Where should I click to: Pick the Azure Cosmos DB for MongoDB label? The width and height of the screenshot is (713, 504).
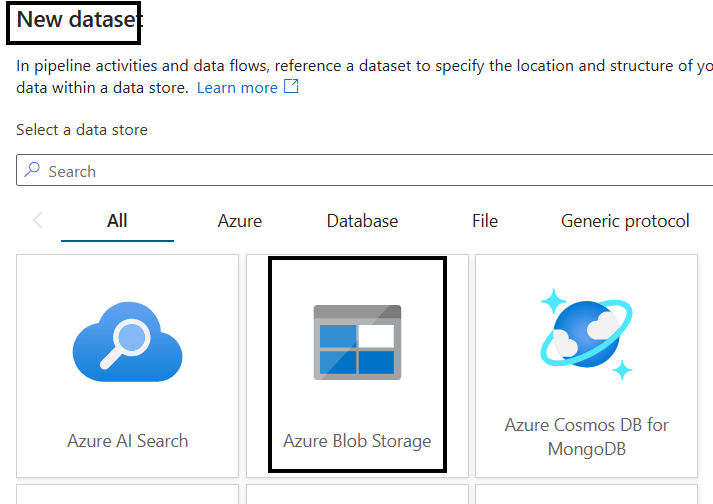click(586, 437)
